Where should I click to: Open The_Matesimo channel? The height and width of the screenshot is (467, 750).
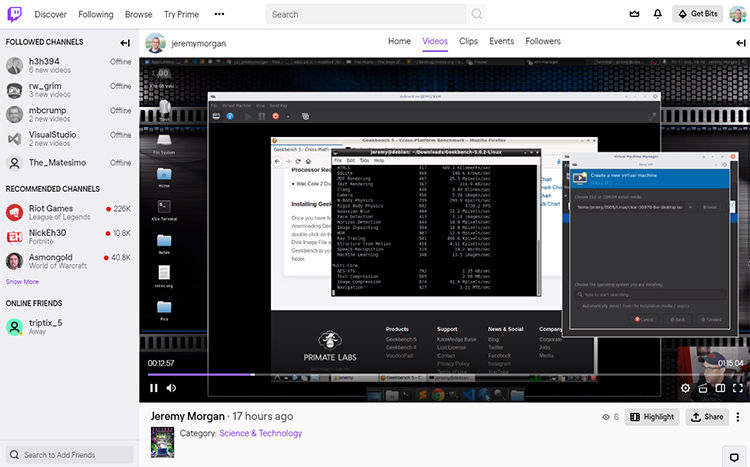[x=69, y=163]
